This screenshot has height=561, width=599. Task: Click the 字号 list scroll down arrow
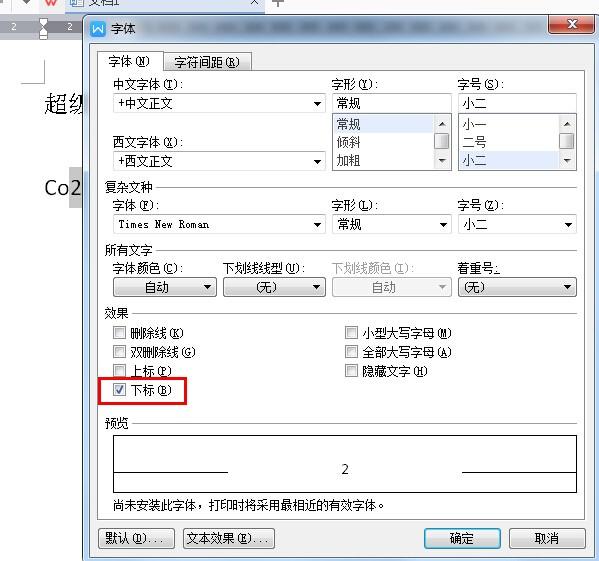click(x=567, y=160)
